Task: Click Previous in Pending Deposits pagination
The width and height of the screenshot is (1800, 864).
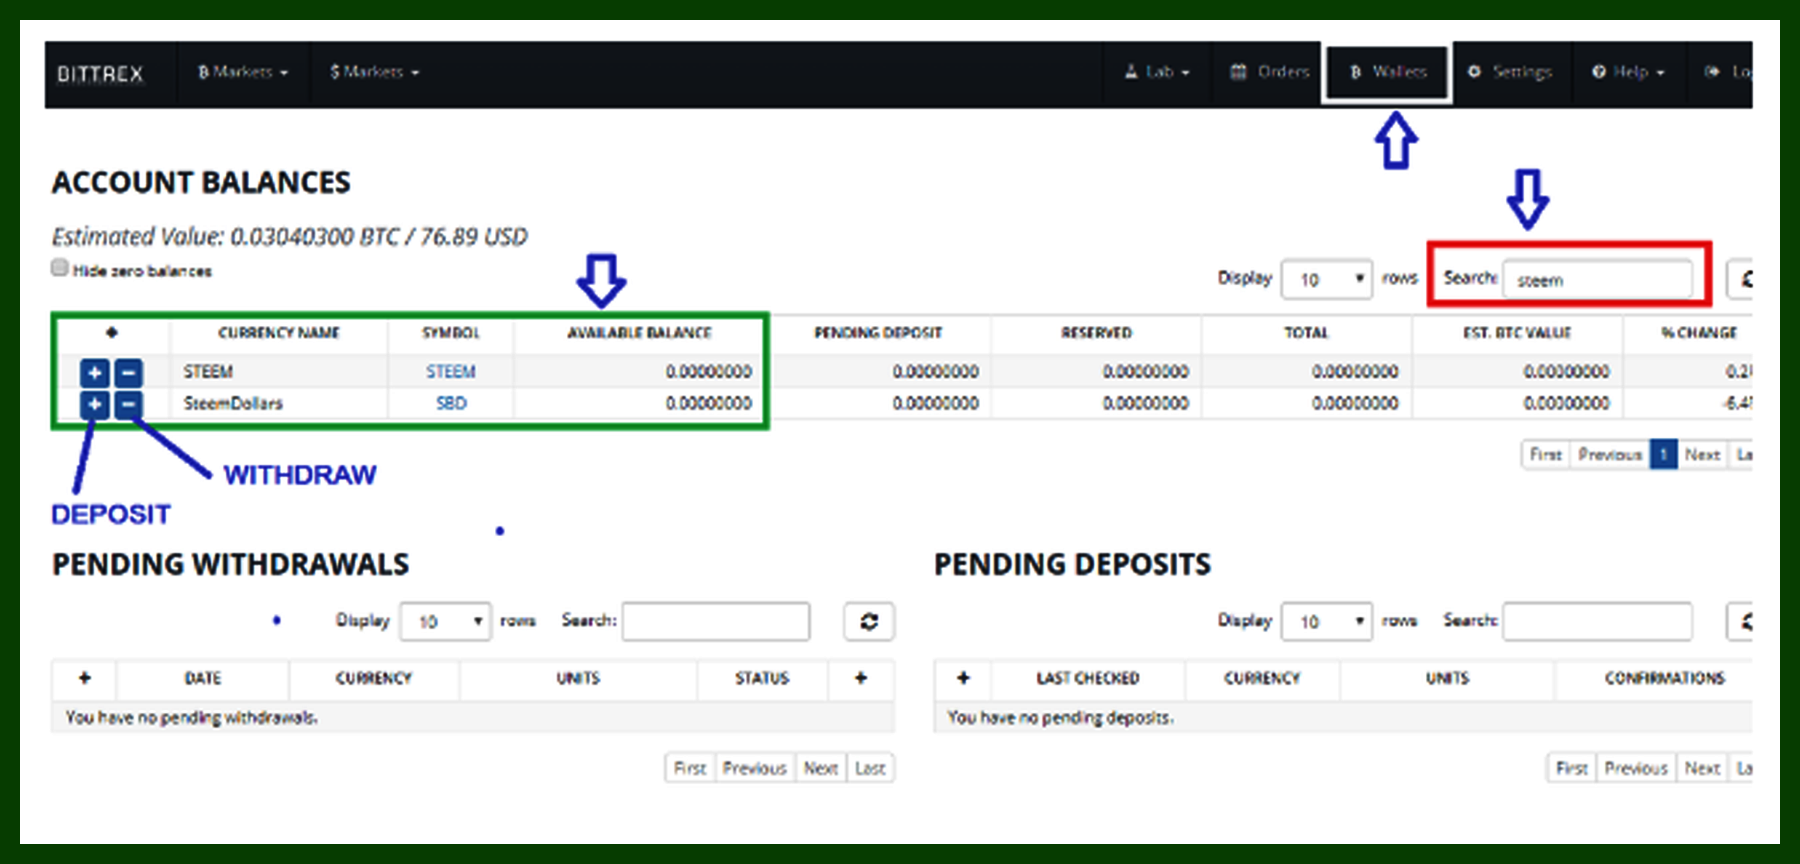Action: [1637, 768]
